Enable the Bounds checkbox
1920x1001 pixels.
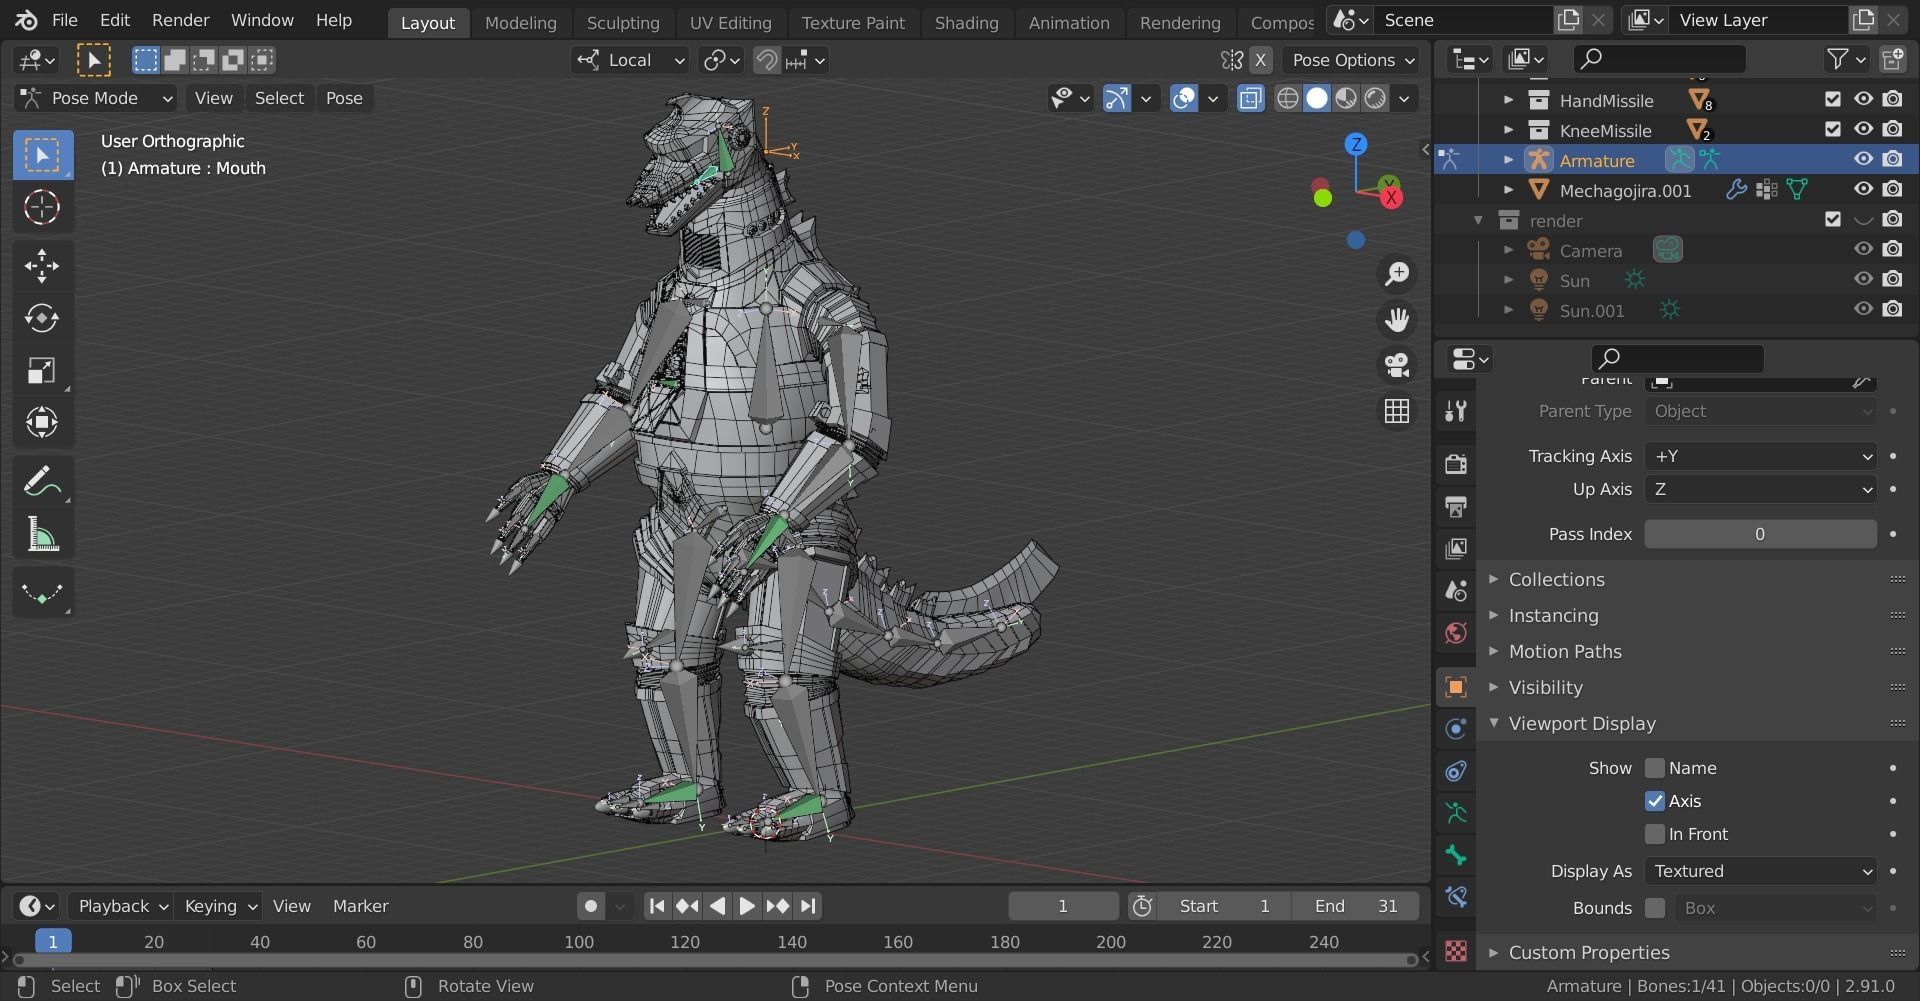[1655, 908]
